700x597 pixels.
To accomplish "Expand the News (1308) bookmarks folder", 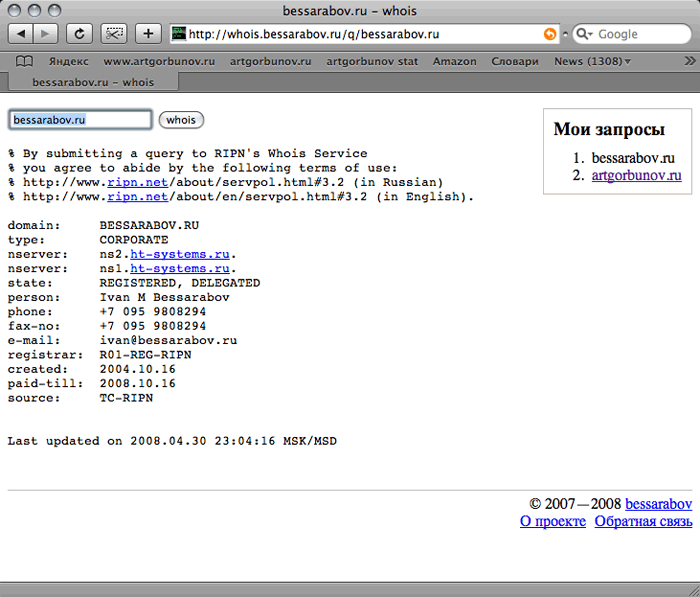I will [x=592, y=61].
